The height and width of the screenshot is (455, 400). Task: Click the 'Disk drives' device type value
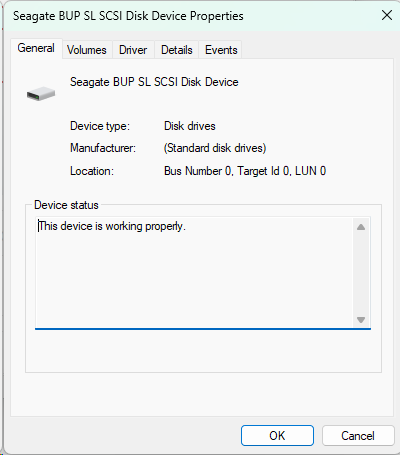click(190, 126)
